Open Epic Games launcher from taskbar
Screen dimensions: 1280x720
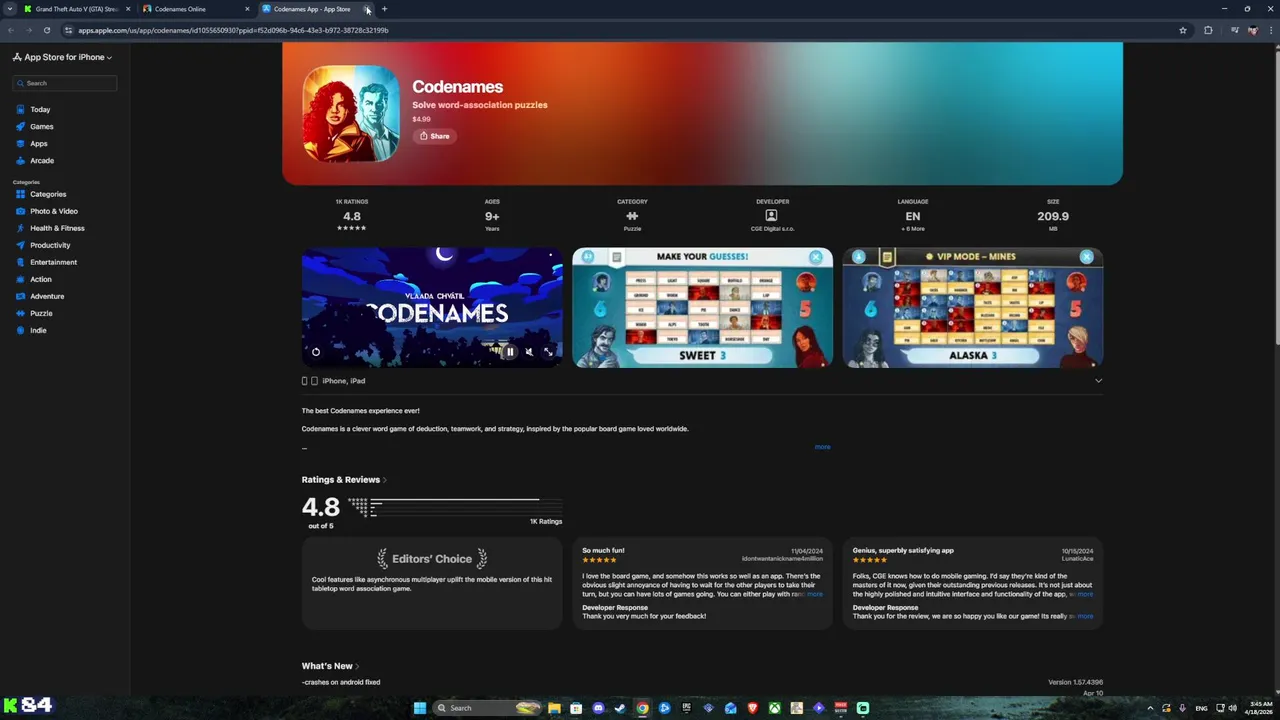[x=686, y=708]
